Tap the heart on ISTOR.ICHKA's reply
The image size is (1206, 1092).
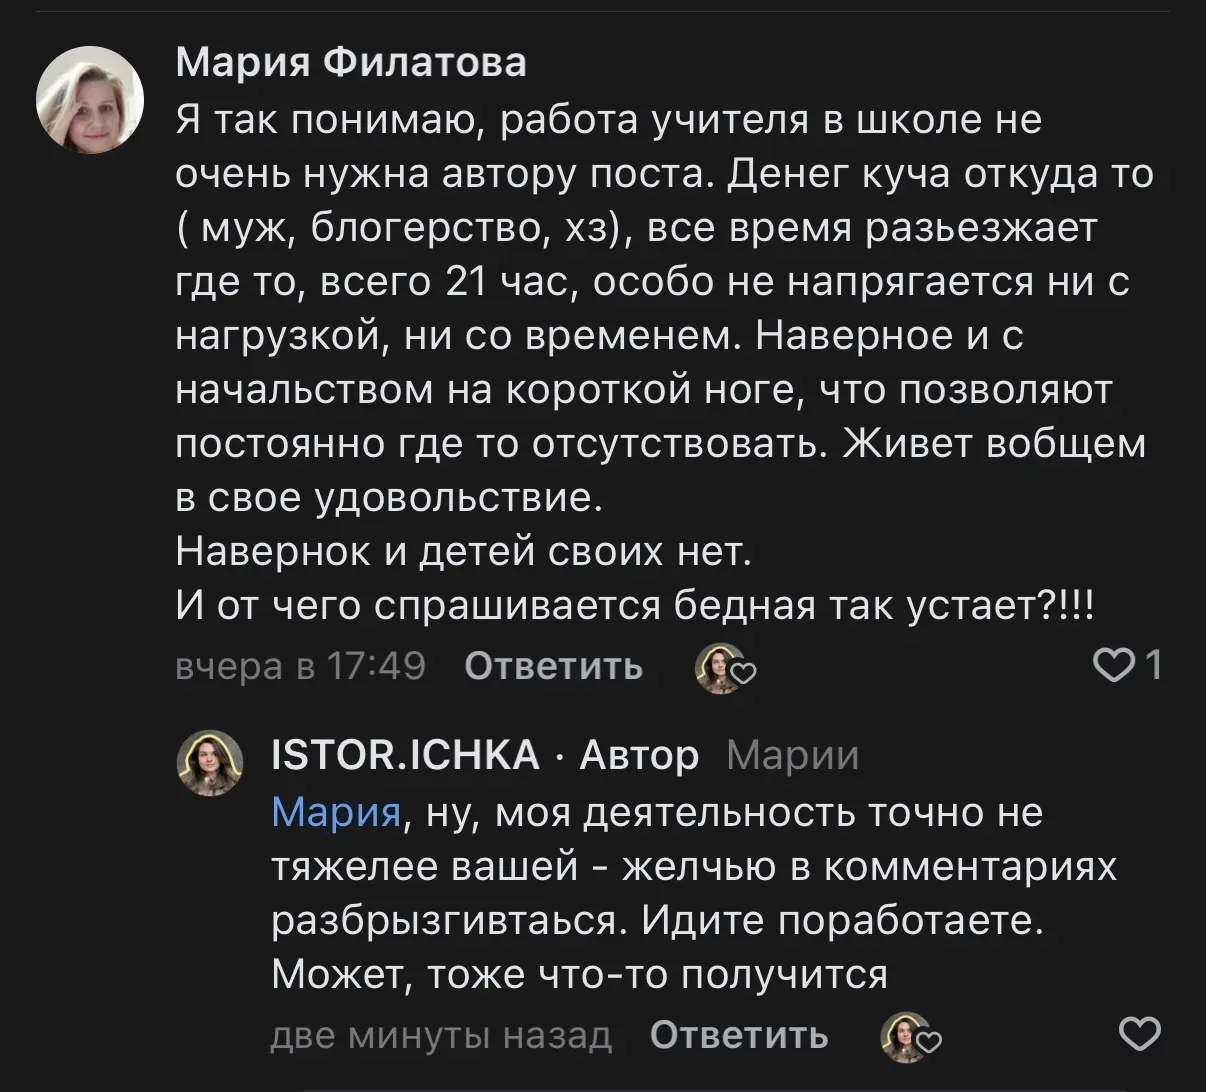[x=1139, y=1035]
